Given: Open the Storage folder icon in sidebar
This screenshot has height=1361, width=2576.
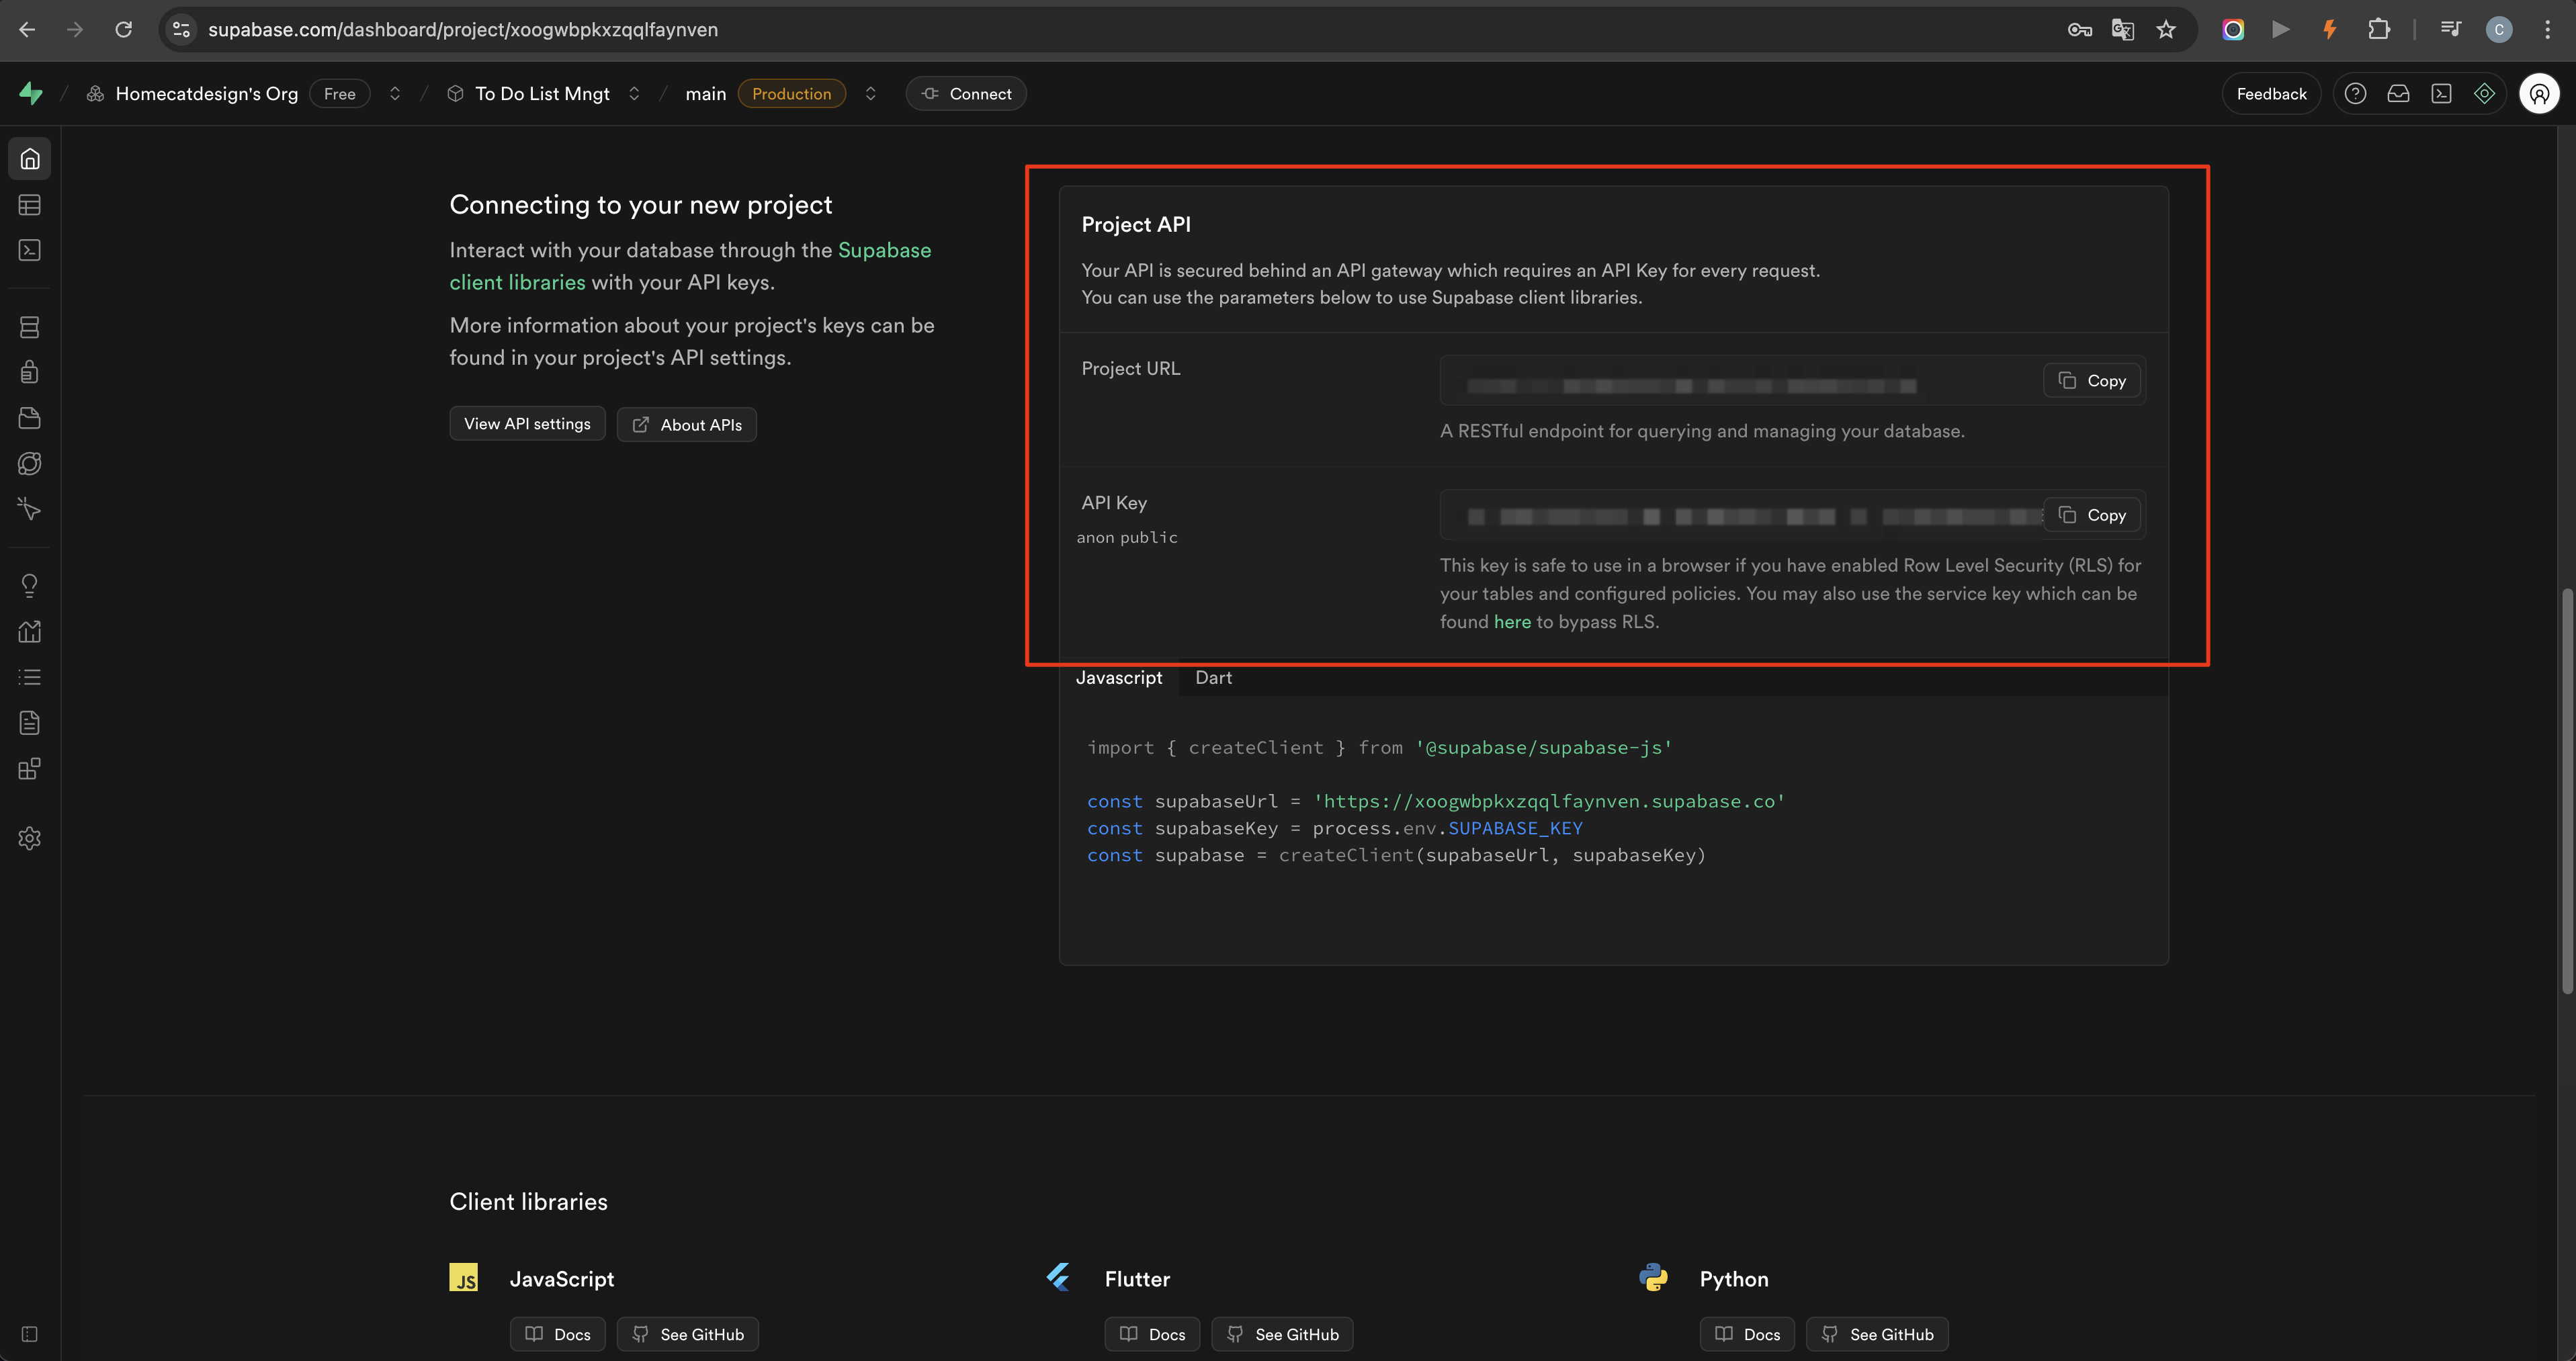Looking at the screenshot, I should click(x=30, y=418).
